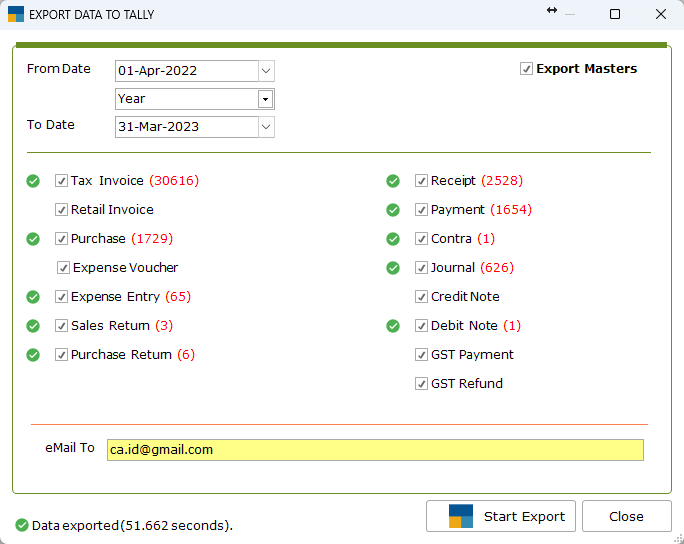Click green check icon beside Sales Return
Screen dimensions: 684x544
click(33, 326)
